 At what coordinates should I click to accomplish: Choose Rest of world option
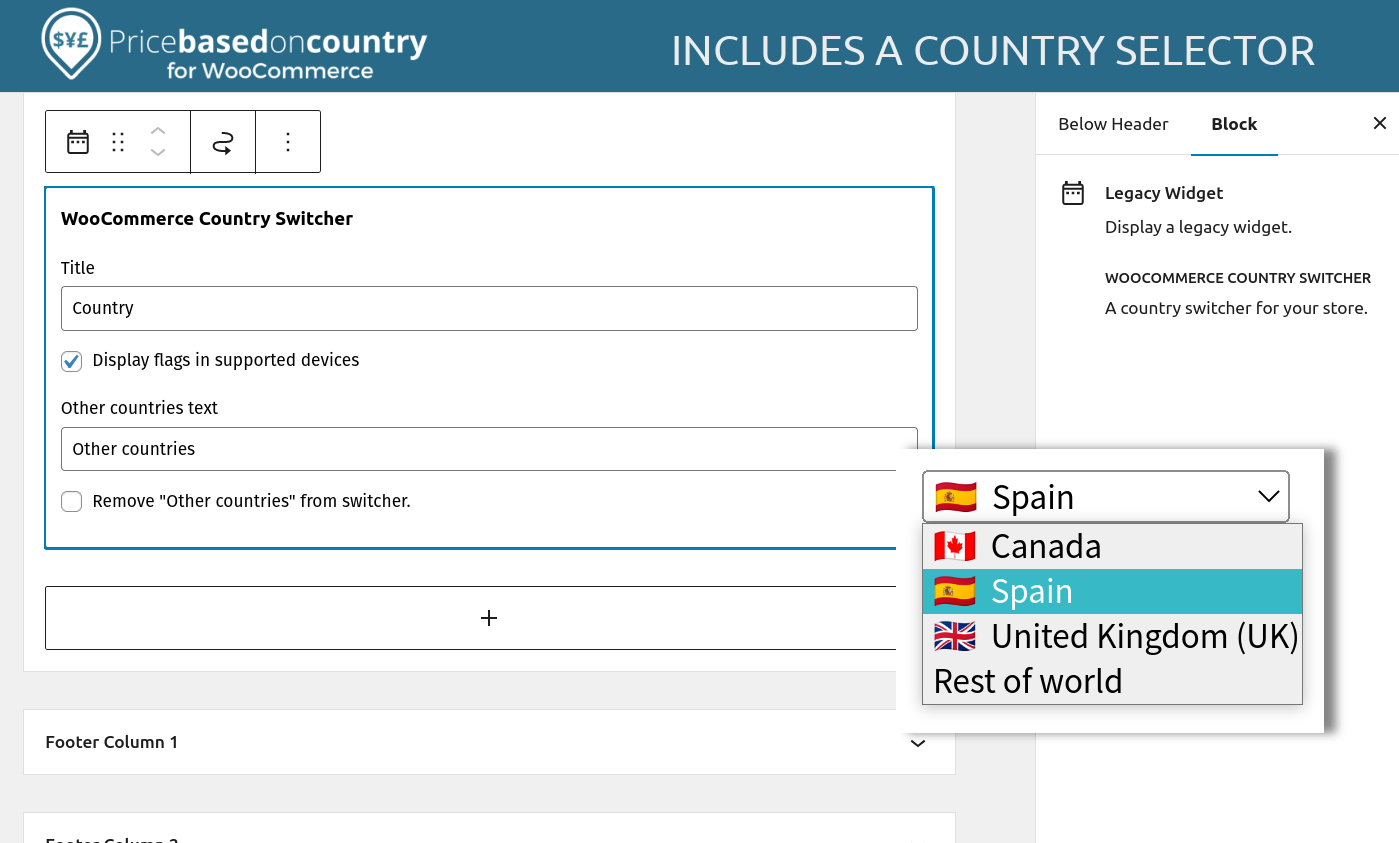[x=1112, y=681]
